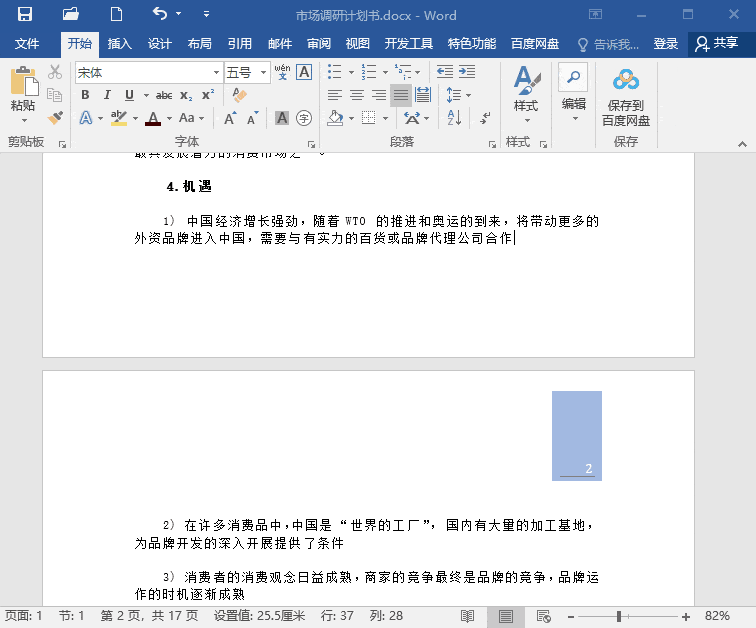
Task: Open the Customize Quick Access Toolbar arrow
Action: pyautogui.click(x=206, y=14)
